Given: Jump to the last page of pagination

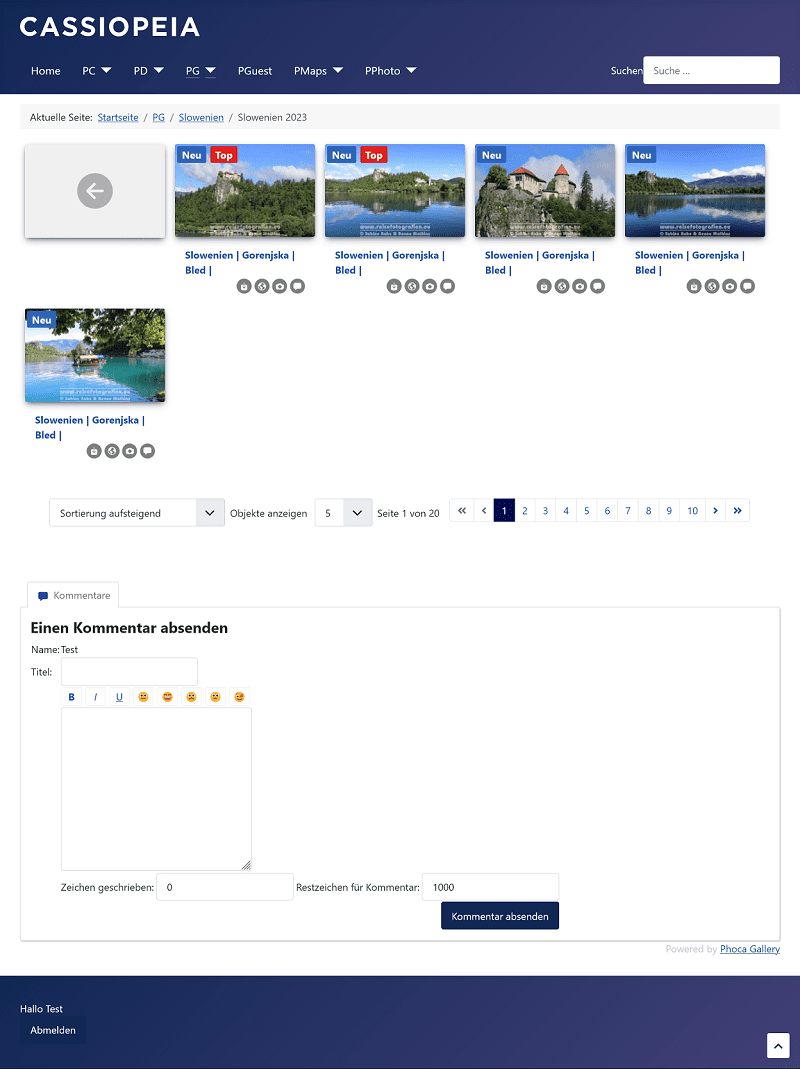Looking at the screenshot, I should [738, 511].
